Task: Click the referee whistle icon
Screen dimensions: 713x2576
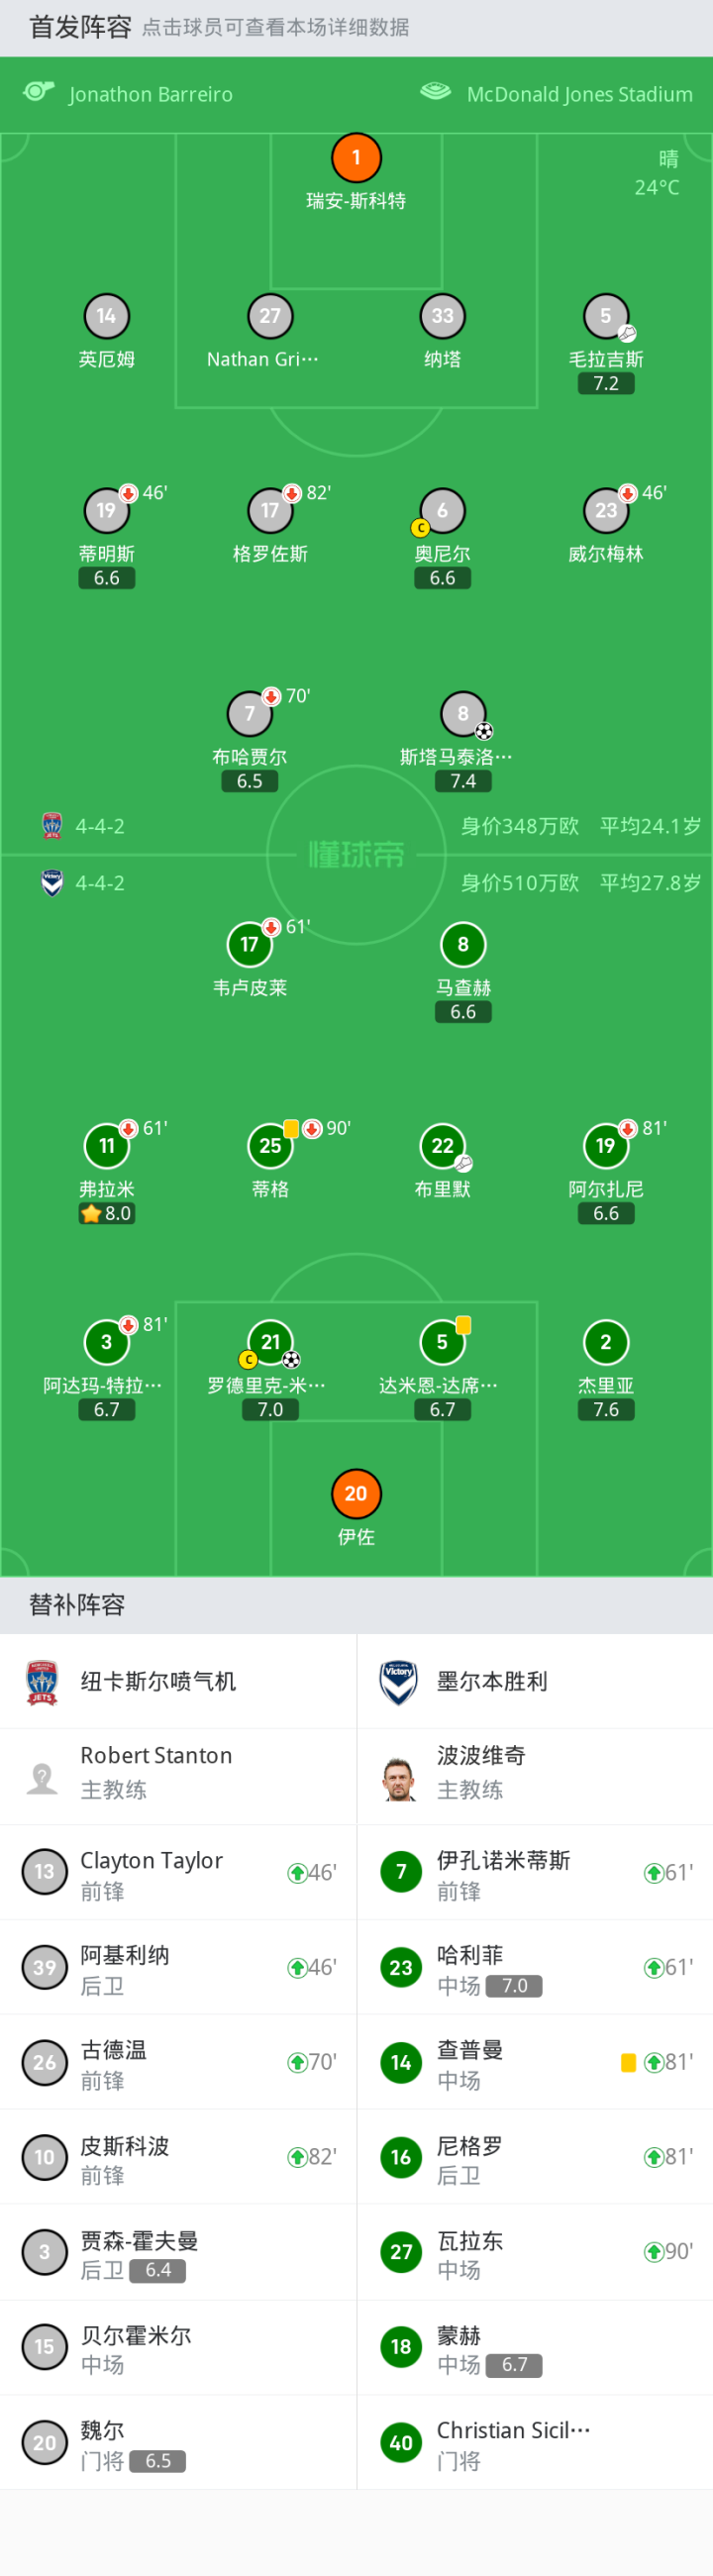Action: click(38, 93)
